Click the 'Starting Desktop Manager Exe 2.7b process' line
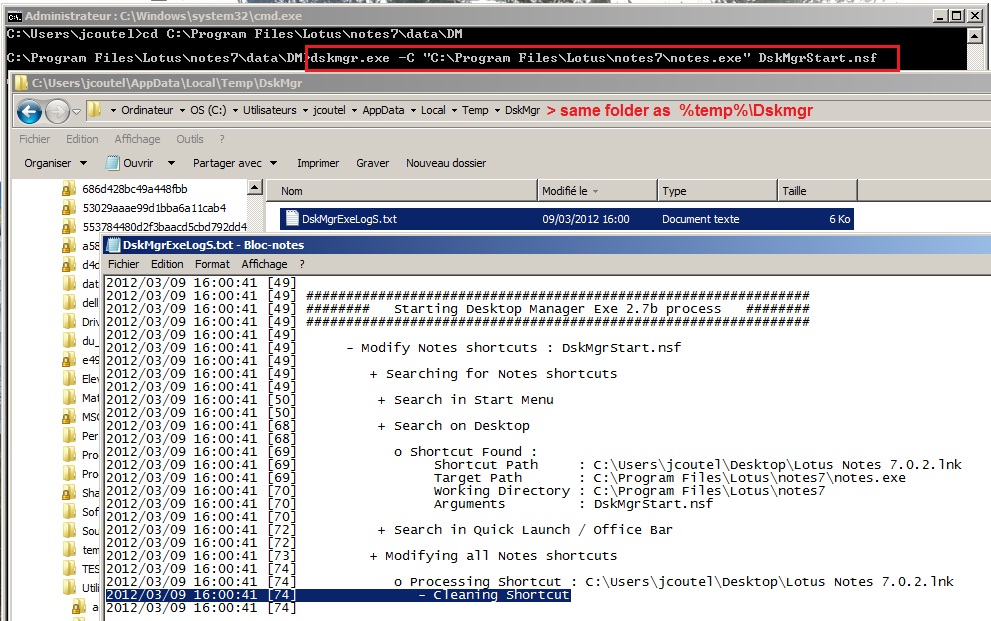This screenshot has width=991, height=621. (x=557, y=309)
